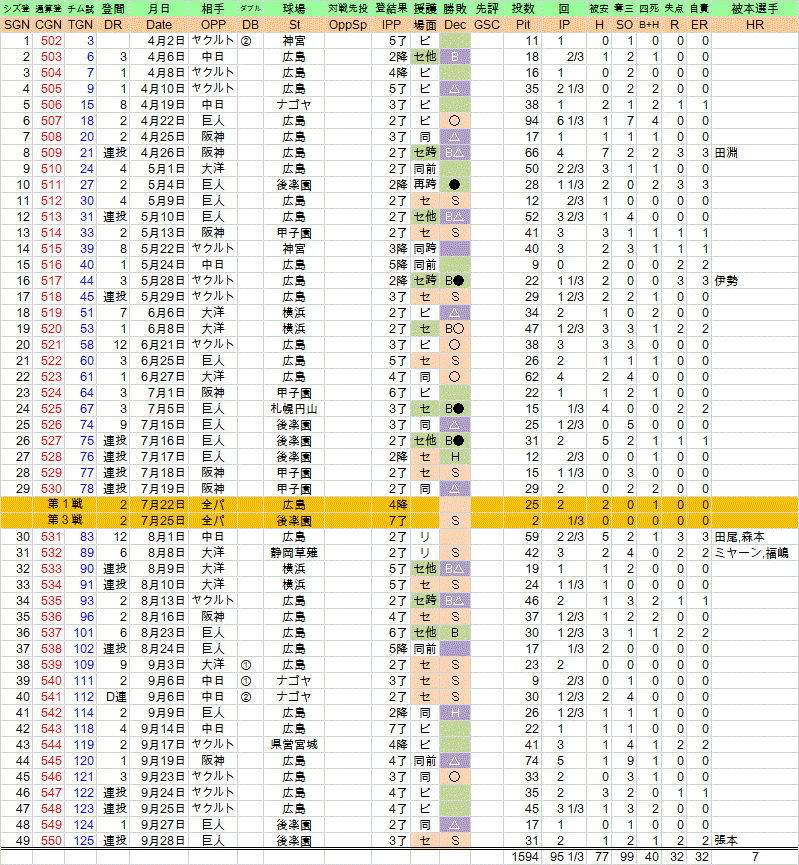This screenshot has height=865, width=799.
Task: Select home run name 伊勢
Action: [x=726, y=281]
